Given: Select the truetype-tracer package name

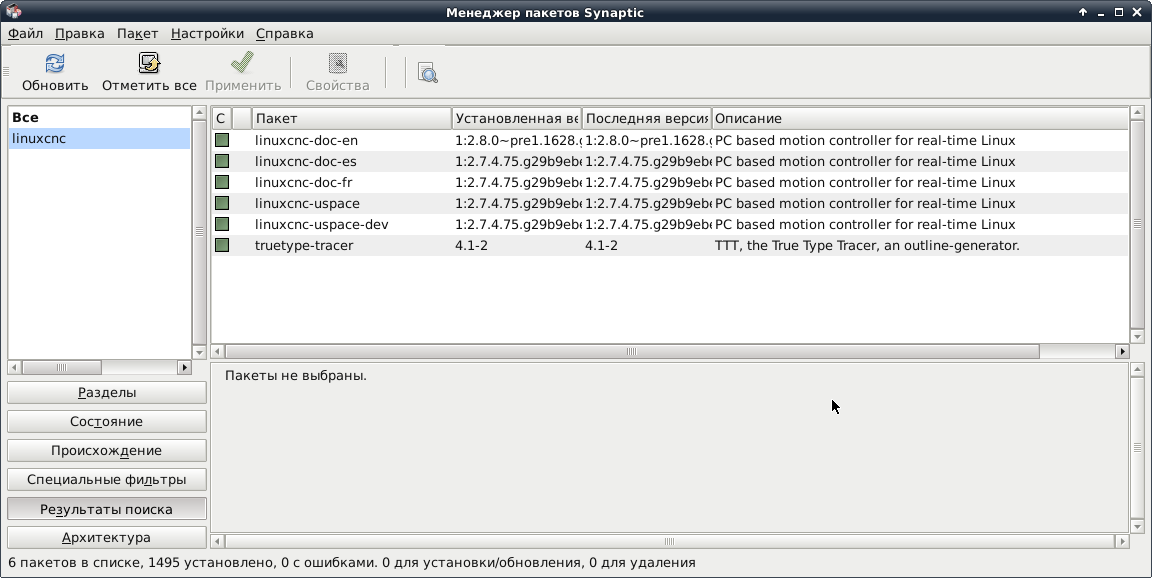Looking at the screenshot, I should [x=304, y=245].
